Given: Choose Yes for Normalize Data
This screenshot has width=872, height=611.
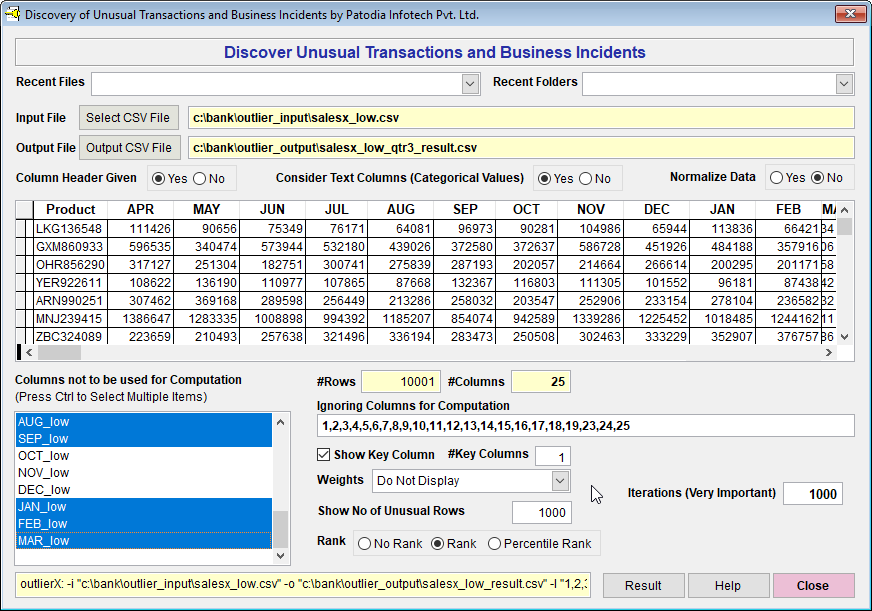Looking at the screenshot, I should (775, 178).
